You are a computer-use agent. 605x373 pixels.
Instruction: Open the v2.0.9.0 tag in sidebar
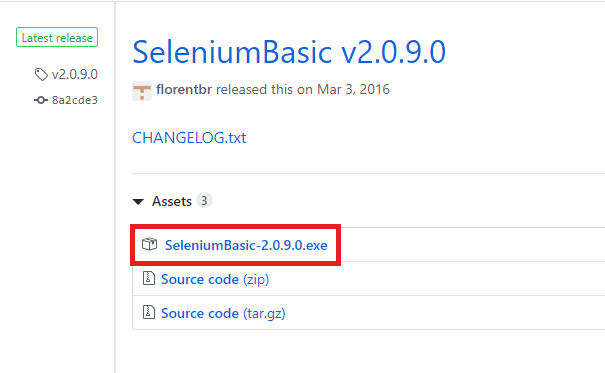(74, 74)
